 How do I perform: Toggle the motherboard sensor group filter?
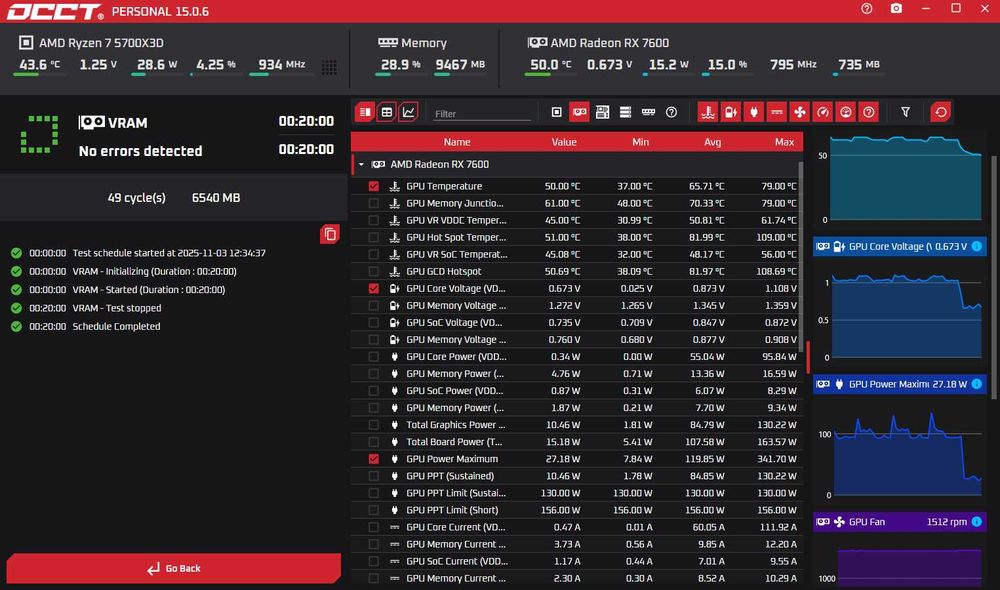click(x=602, y=112)
